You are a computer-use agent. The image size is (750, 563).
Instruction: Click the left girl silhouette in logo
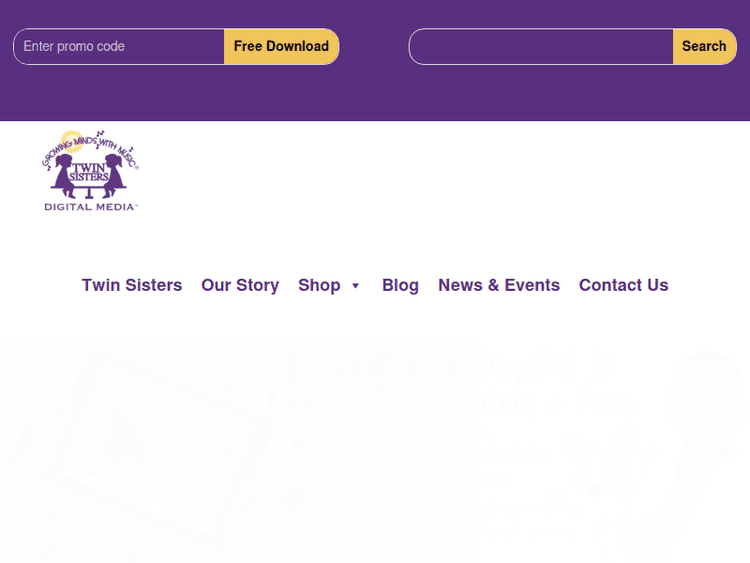coord(68,175)
